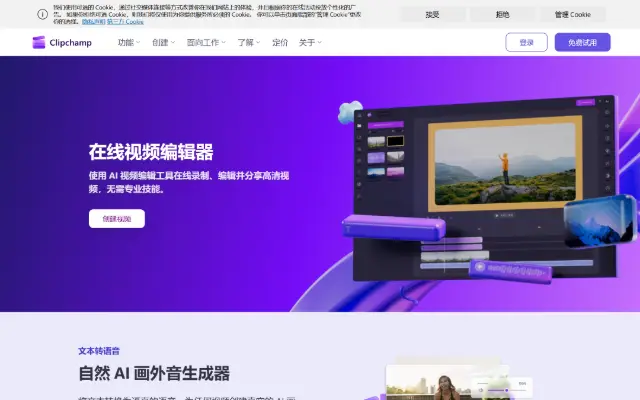Accept cookies with the 接受 button

point(433,15)
